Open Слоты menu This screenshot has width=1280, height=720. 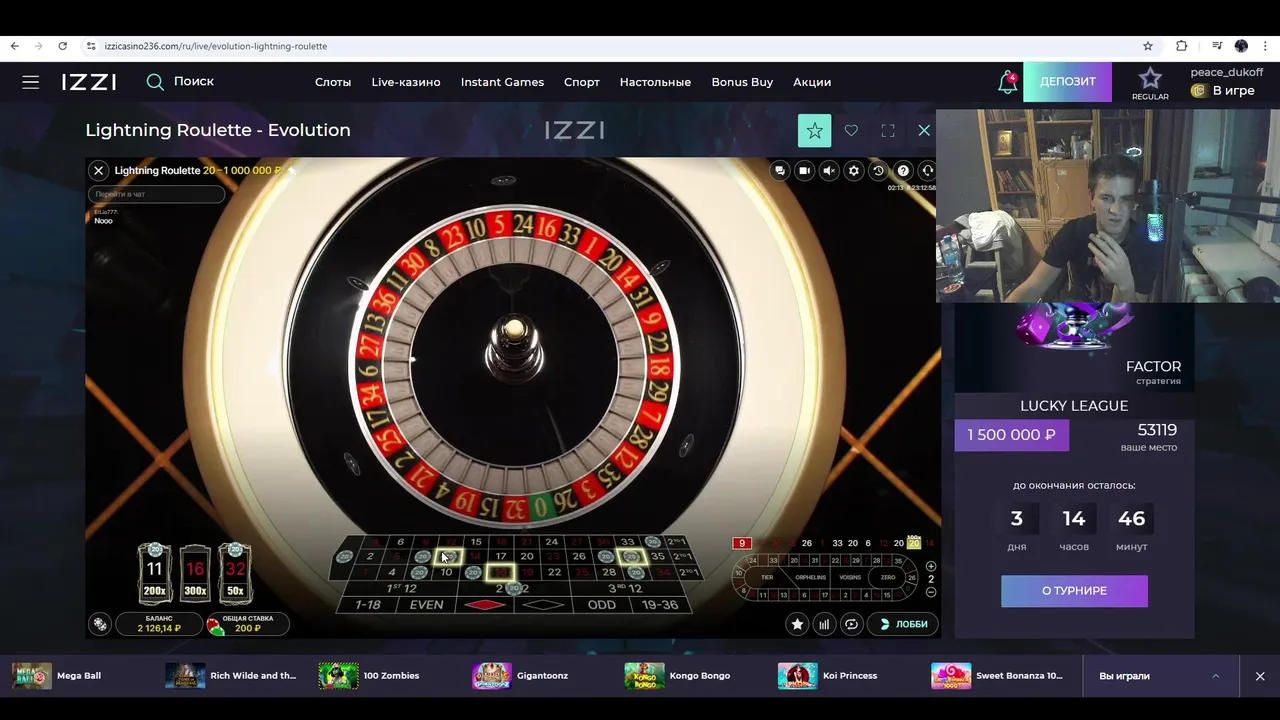333,82
